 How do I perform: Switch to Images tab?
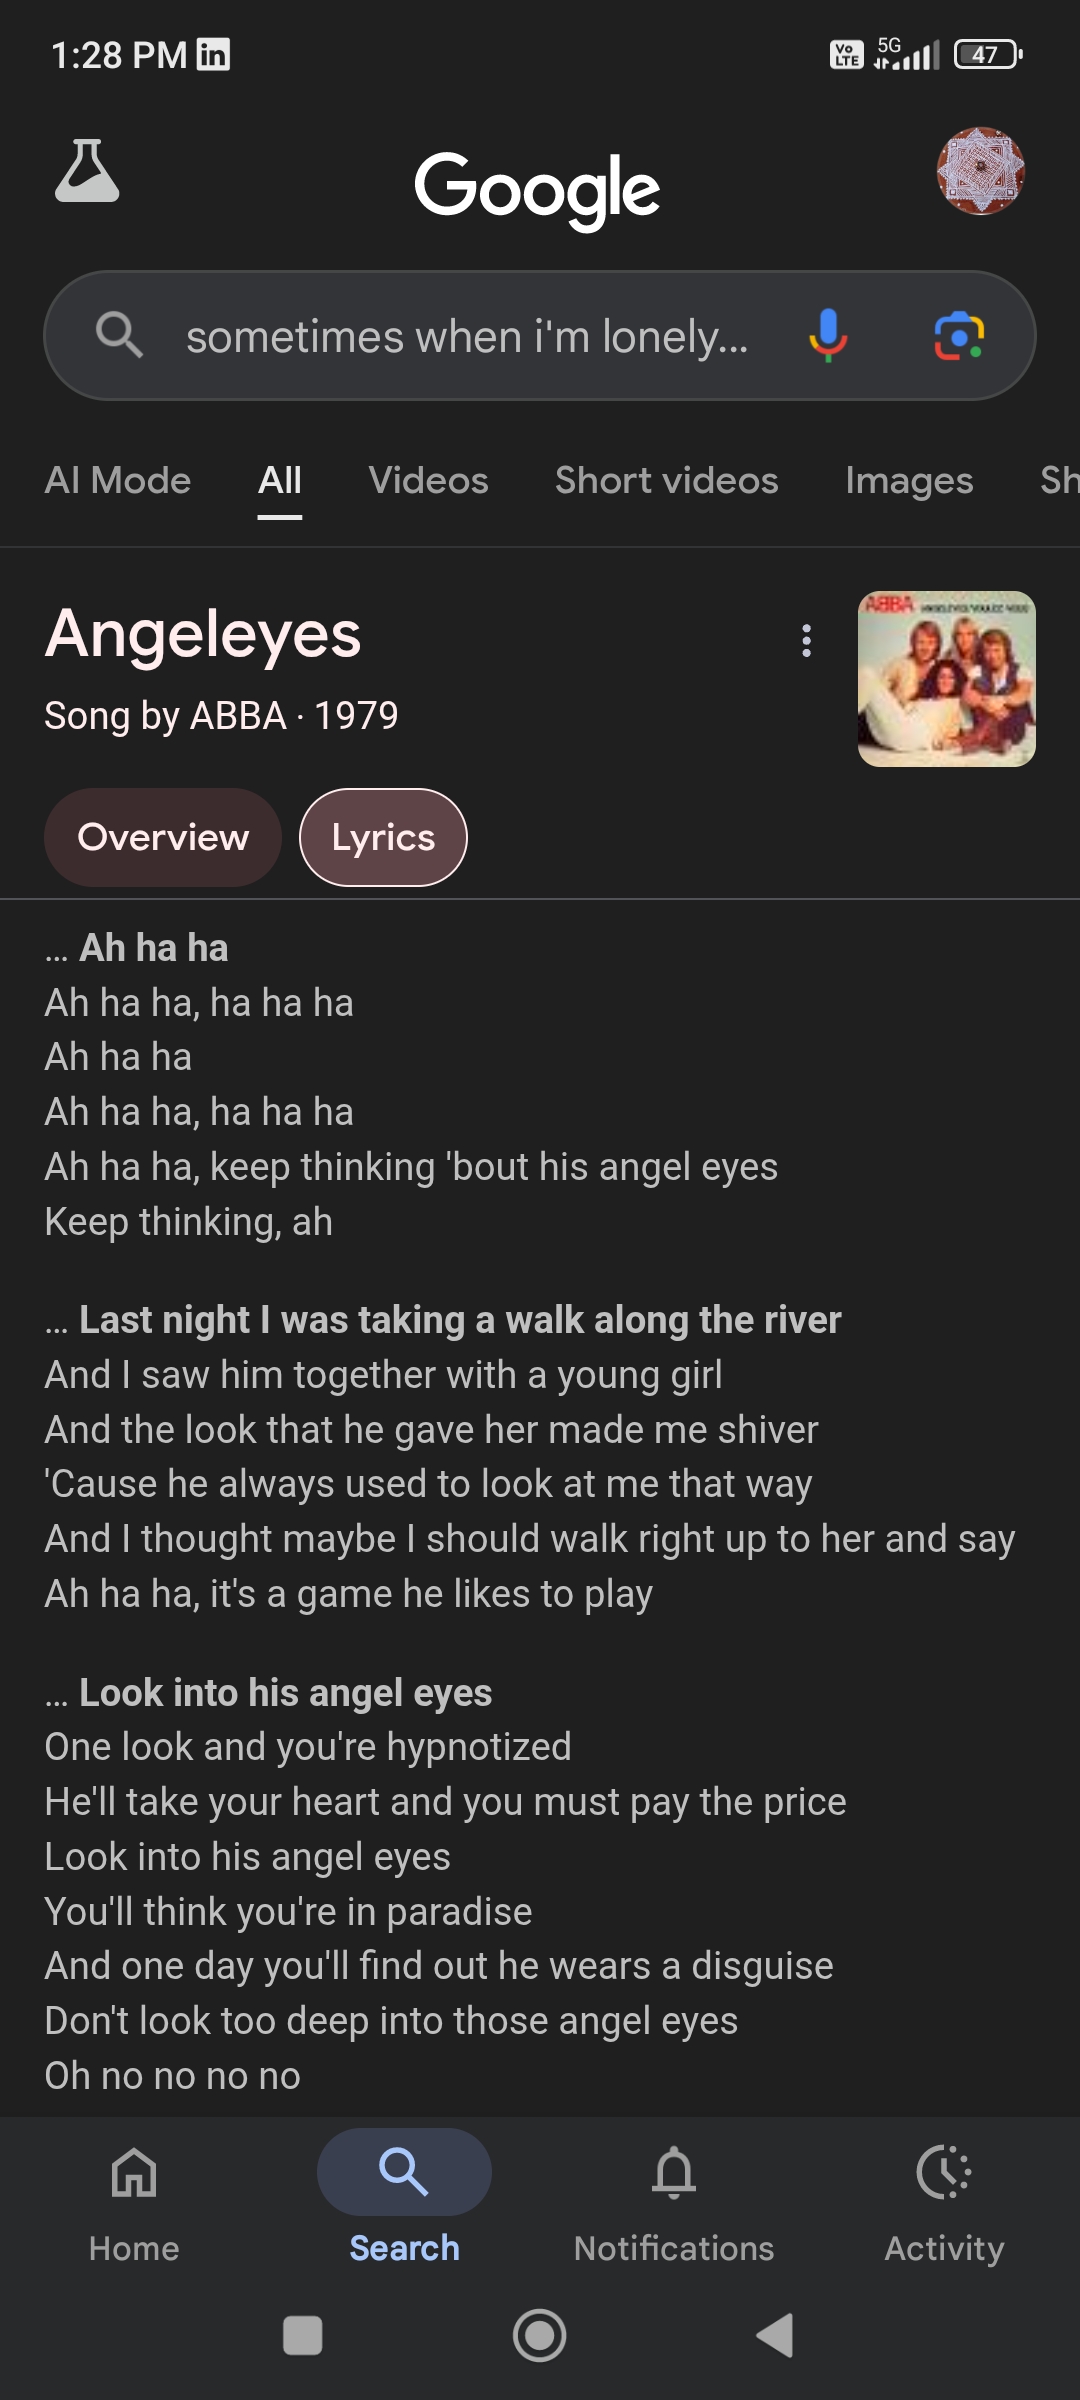pos(909,481)
